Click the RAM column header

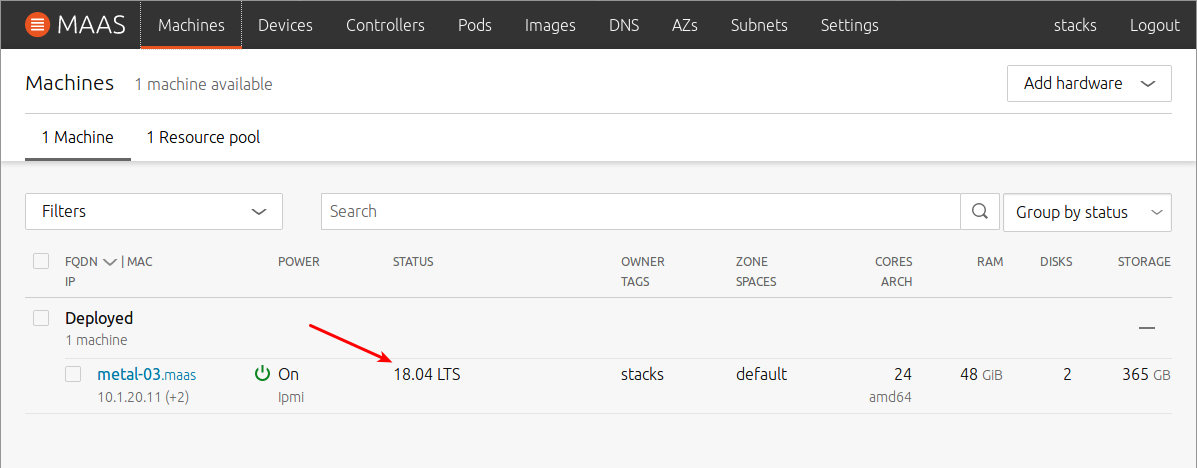tap(990, 262)
